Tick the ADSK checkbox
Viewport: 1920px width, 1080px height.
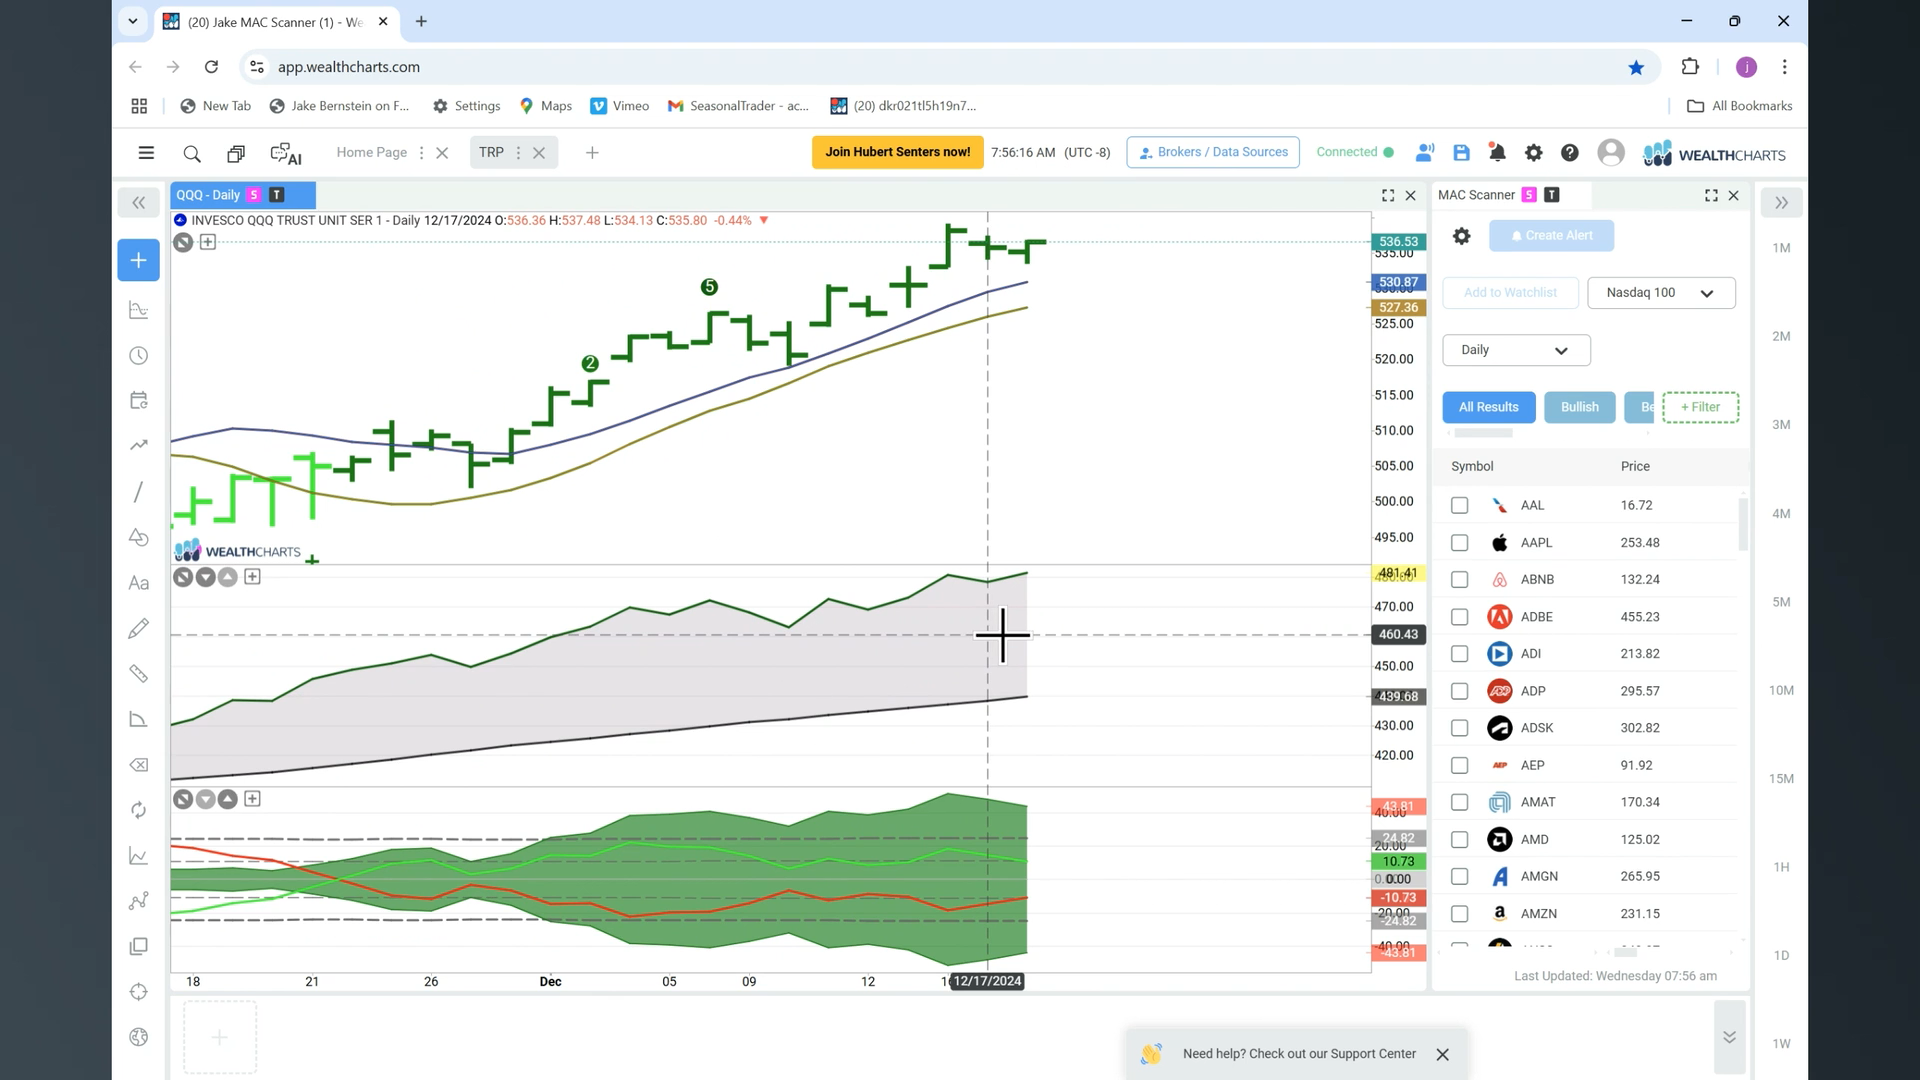1460,728
